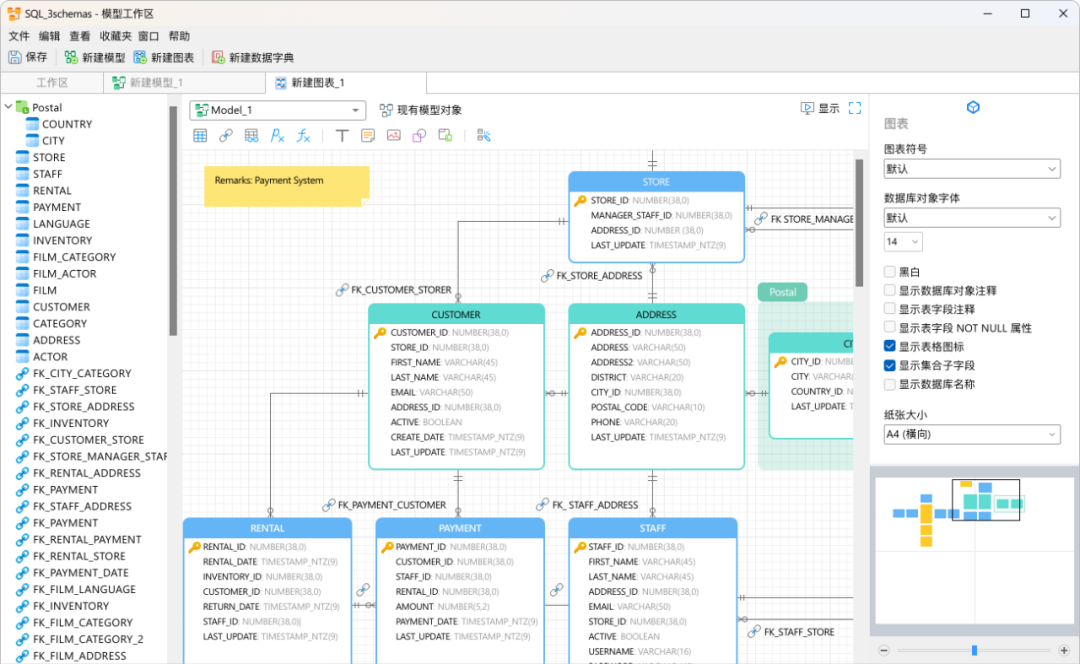Open the Model_1 dropdown
The height and width of the screenshot is (664, 1080).
tap(278, 110)
